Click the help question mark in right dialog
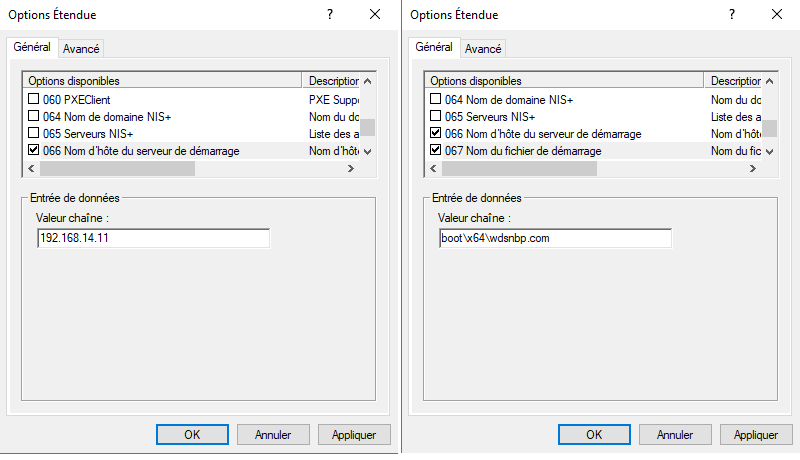The width and height of the screenshot is (800, 460). [x=732, y=15]
